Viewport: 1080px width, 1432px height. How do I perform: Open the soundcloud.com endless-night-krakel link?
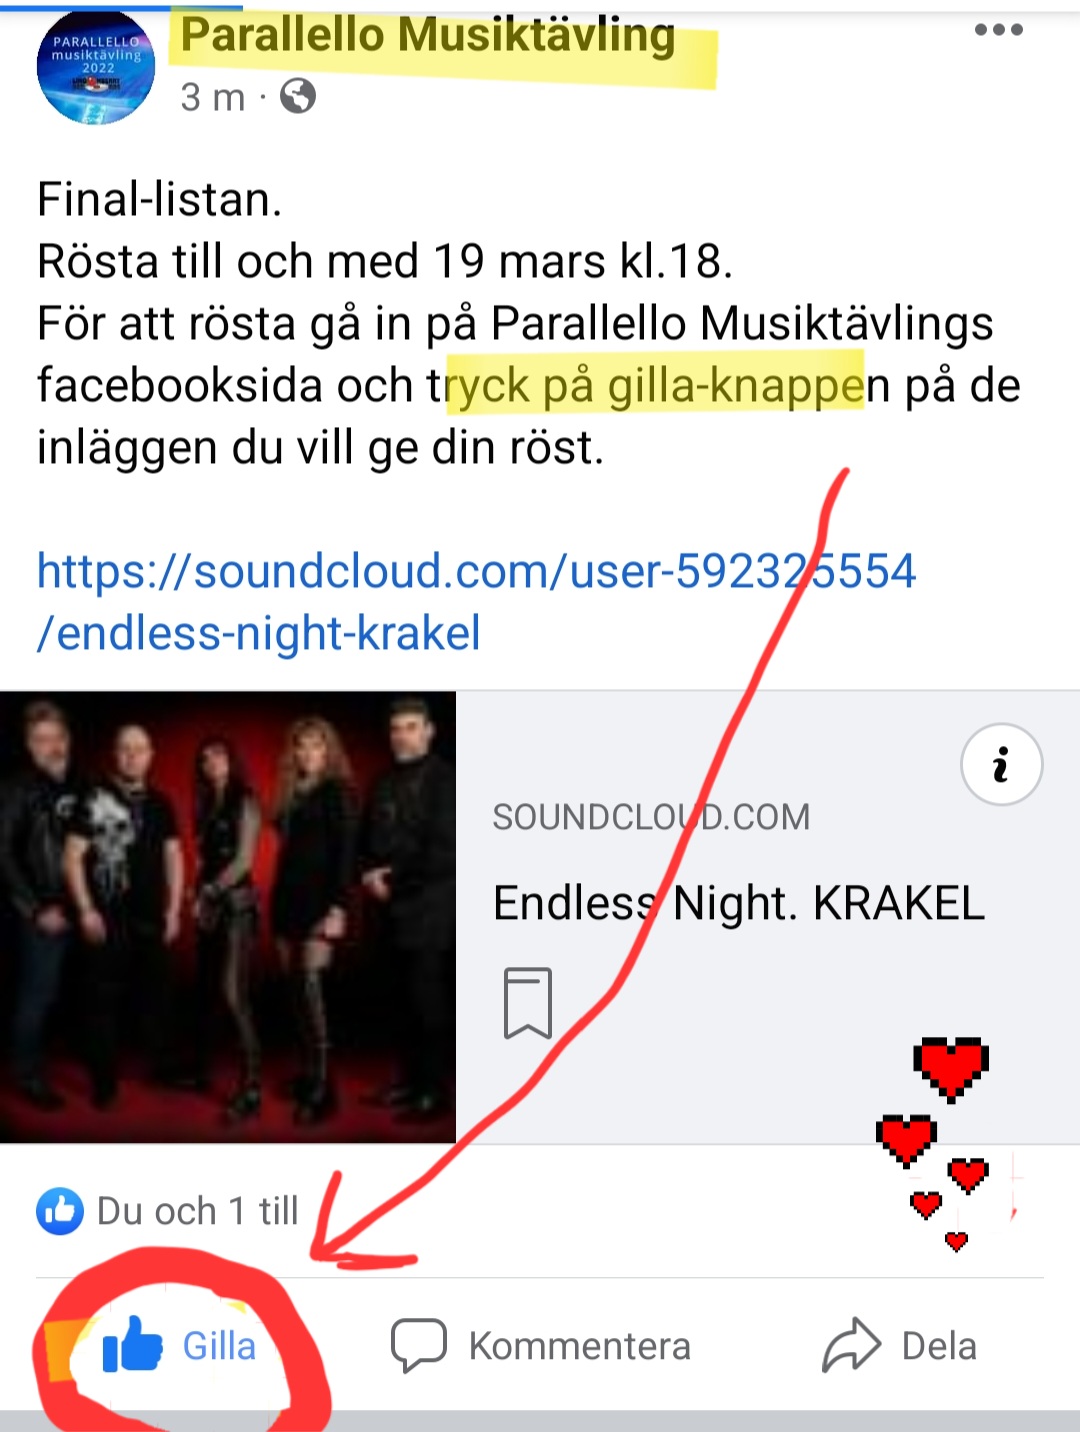(476, 601)
